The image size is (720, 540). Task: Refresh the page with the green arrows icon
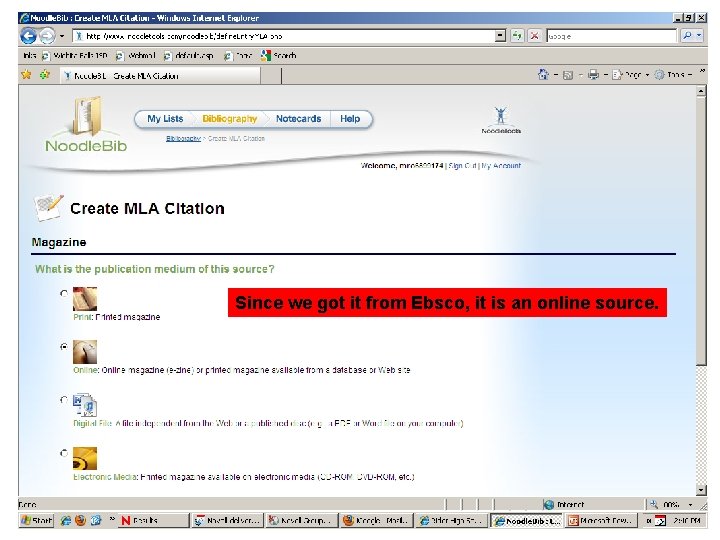coord(518,36)
